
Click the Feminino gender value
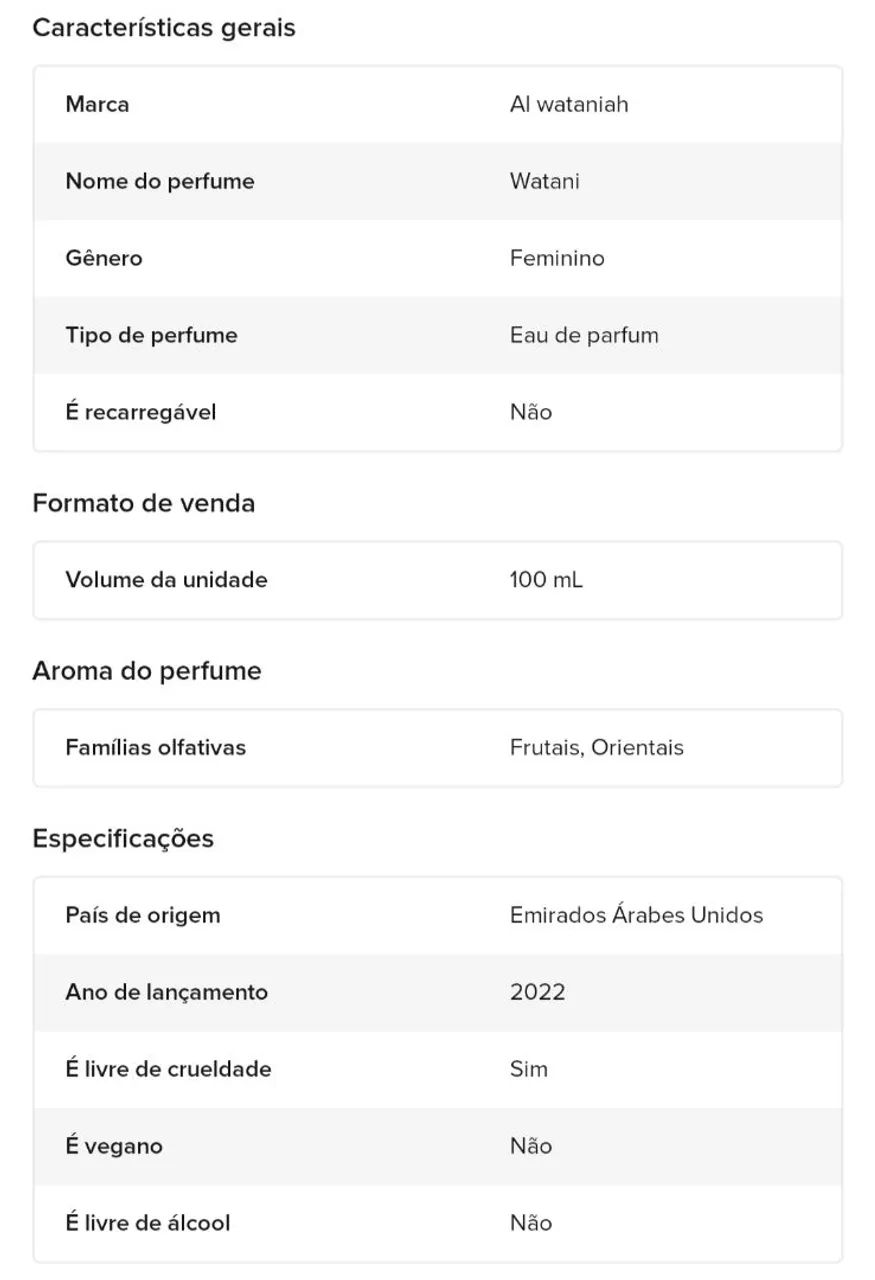[557, 258]
